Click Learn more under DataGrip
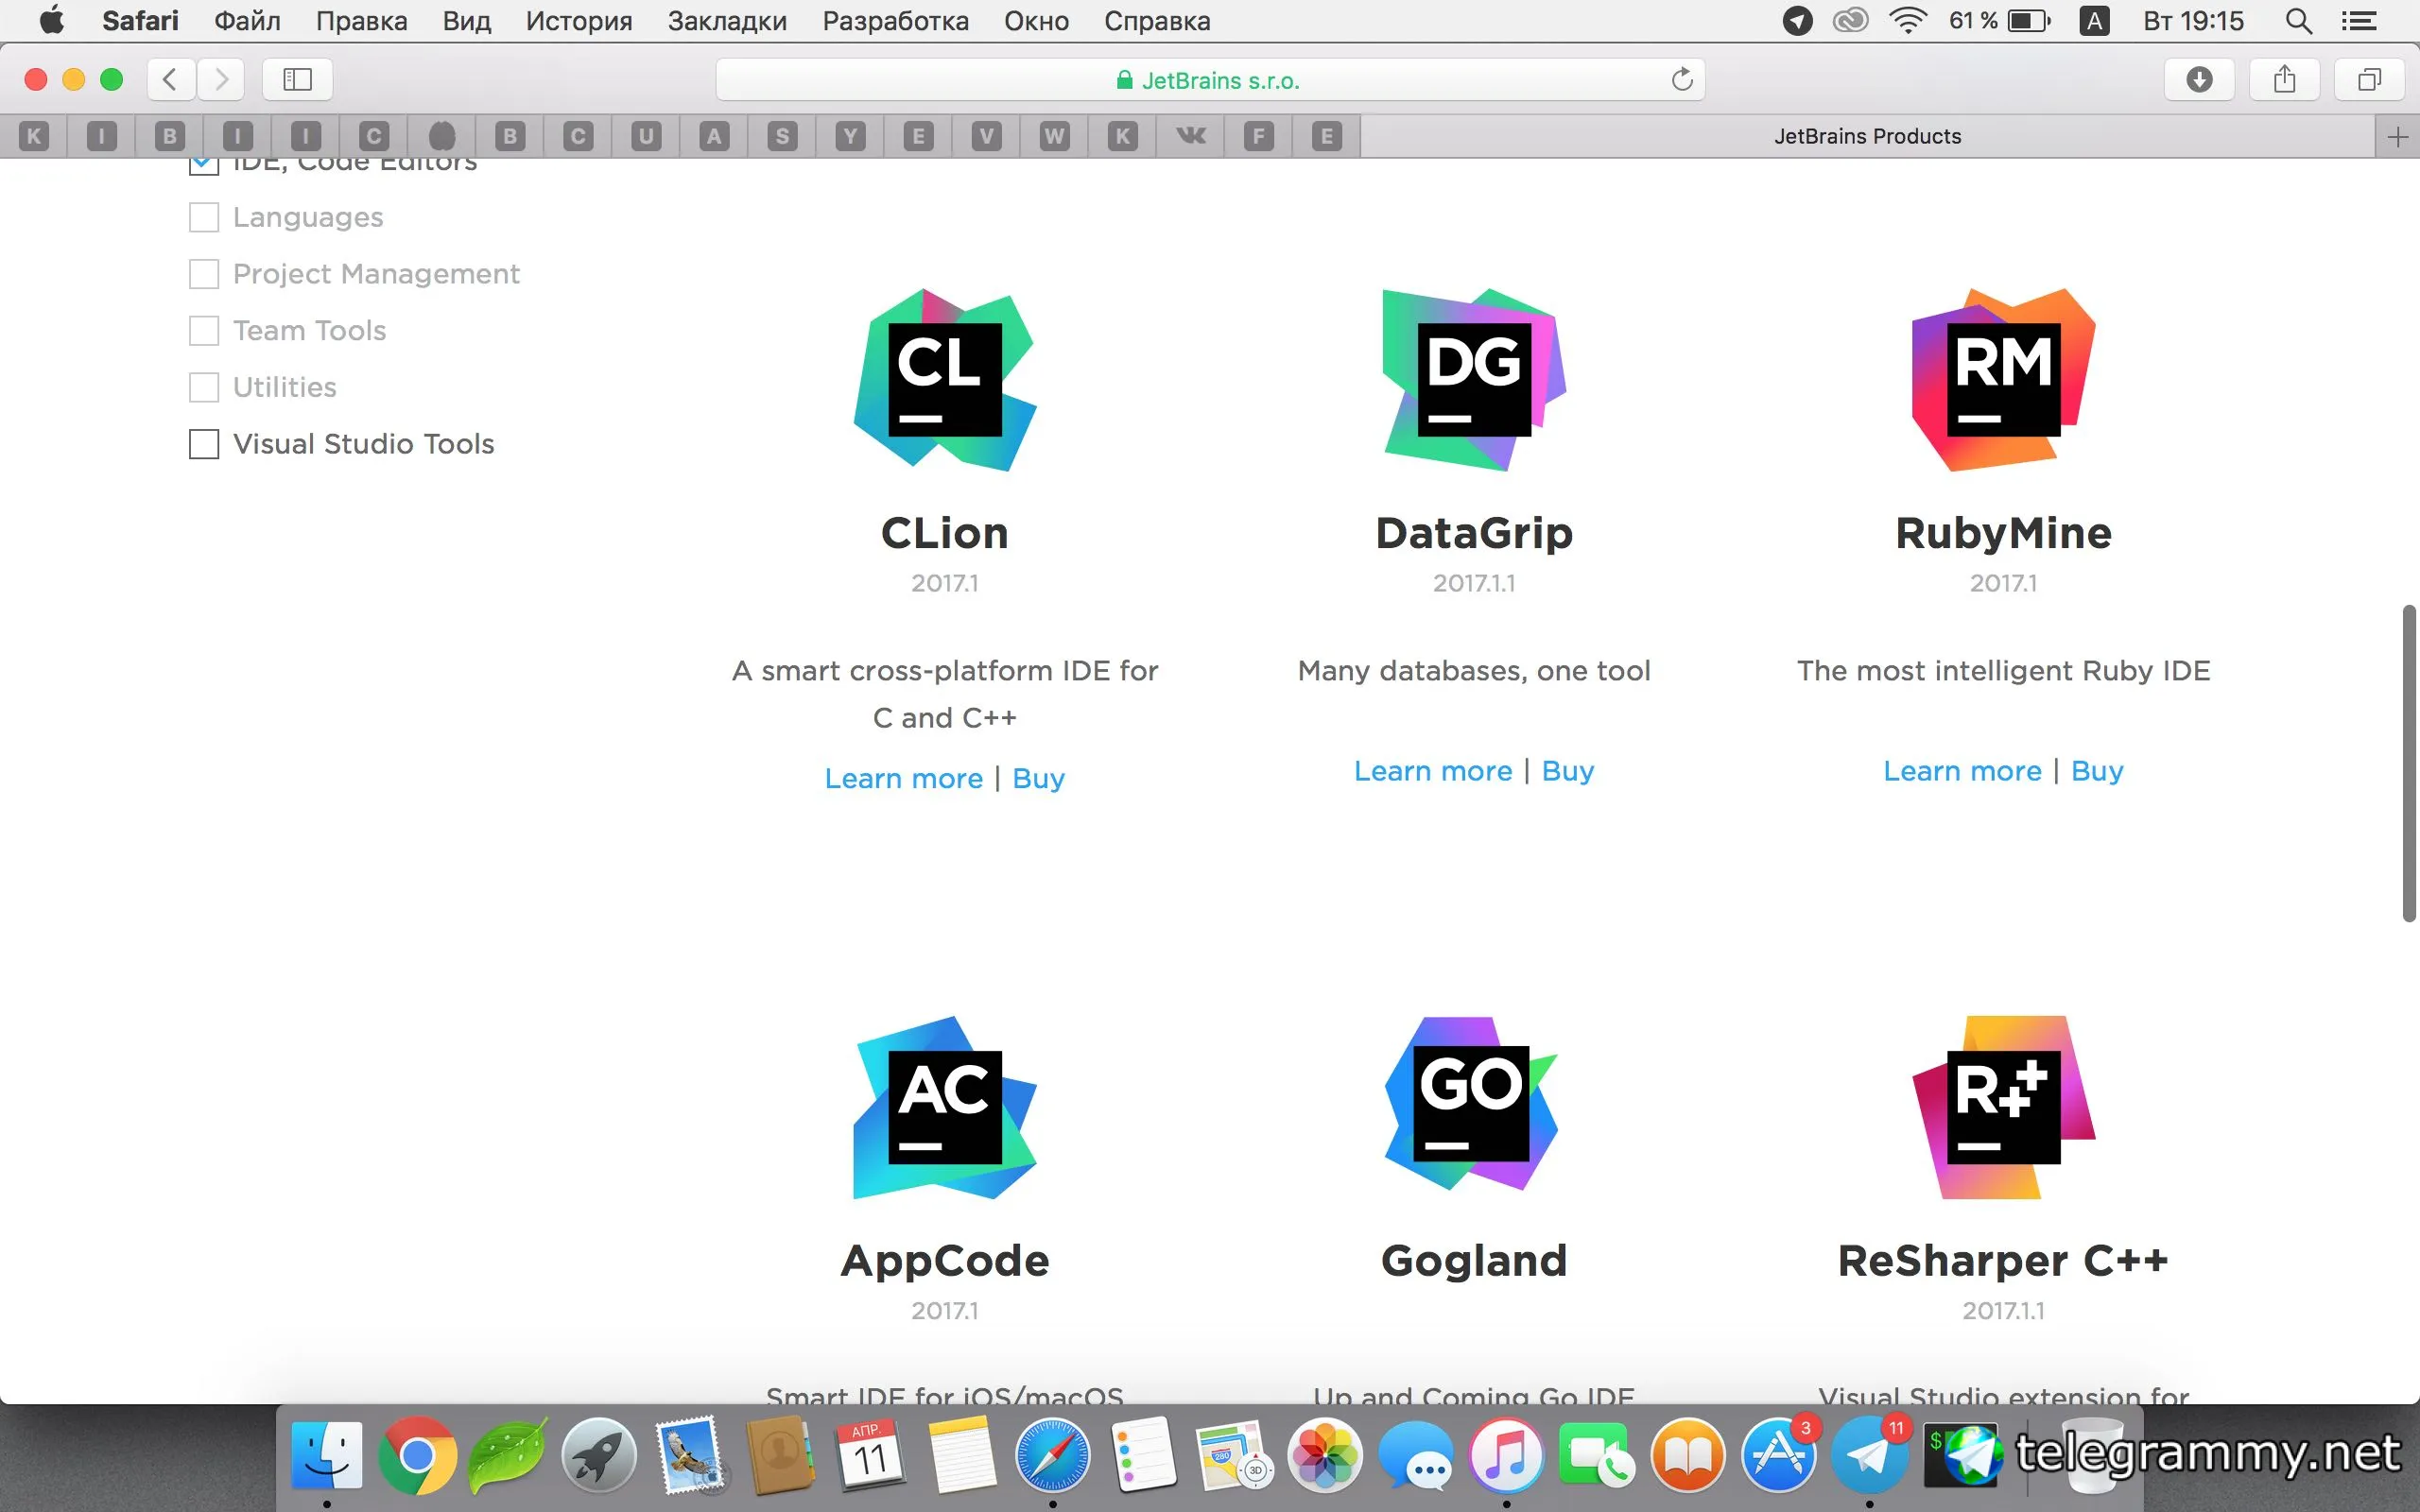The width and height of the screenshot is (2420, 1512). [1432, 771]
